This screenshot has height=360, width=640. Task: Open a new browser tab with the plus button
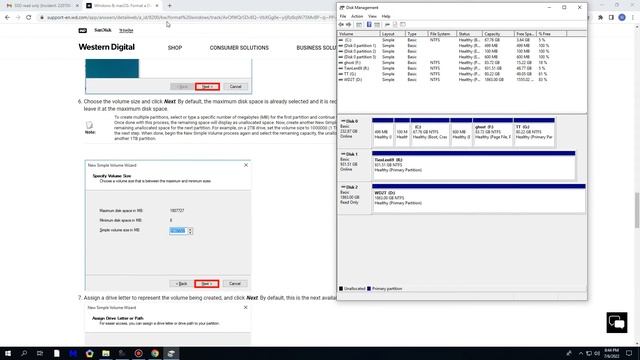(169, 6)
